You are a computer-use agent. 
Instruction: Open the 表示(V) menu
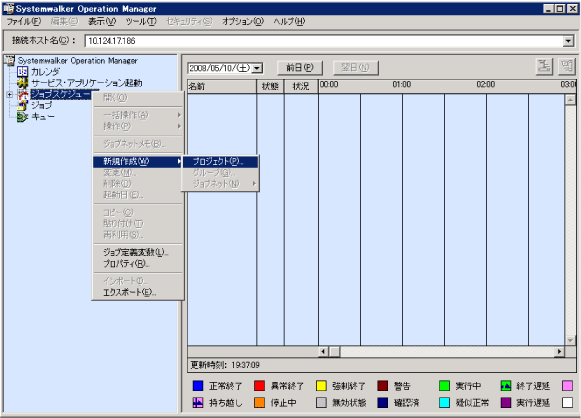point(102,21)
